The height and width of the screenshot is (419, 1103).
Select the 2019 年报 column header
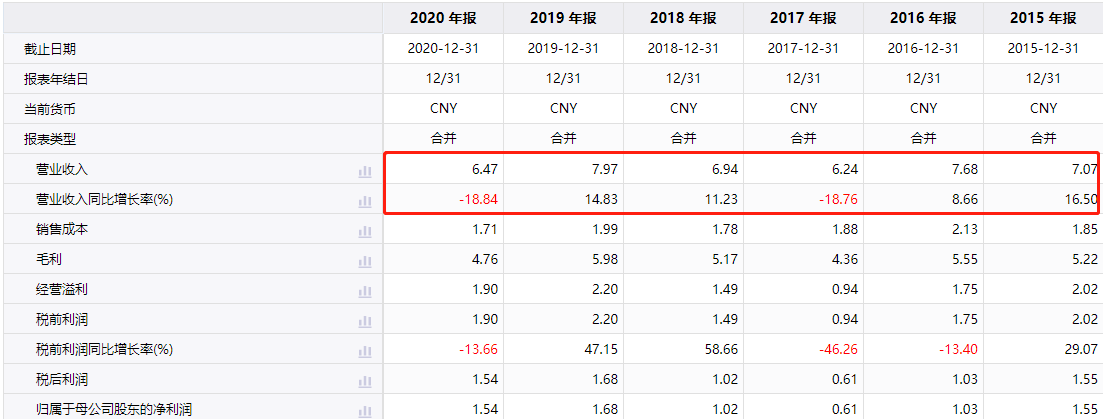point(563,18)
